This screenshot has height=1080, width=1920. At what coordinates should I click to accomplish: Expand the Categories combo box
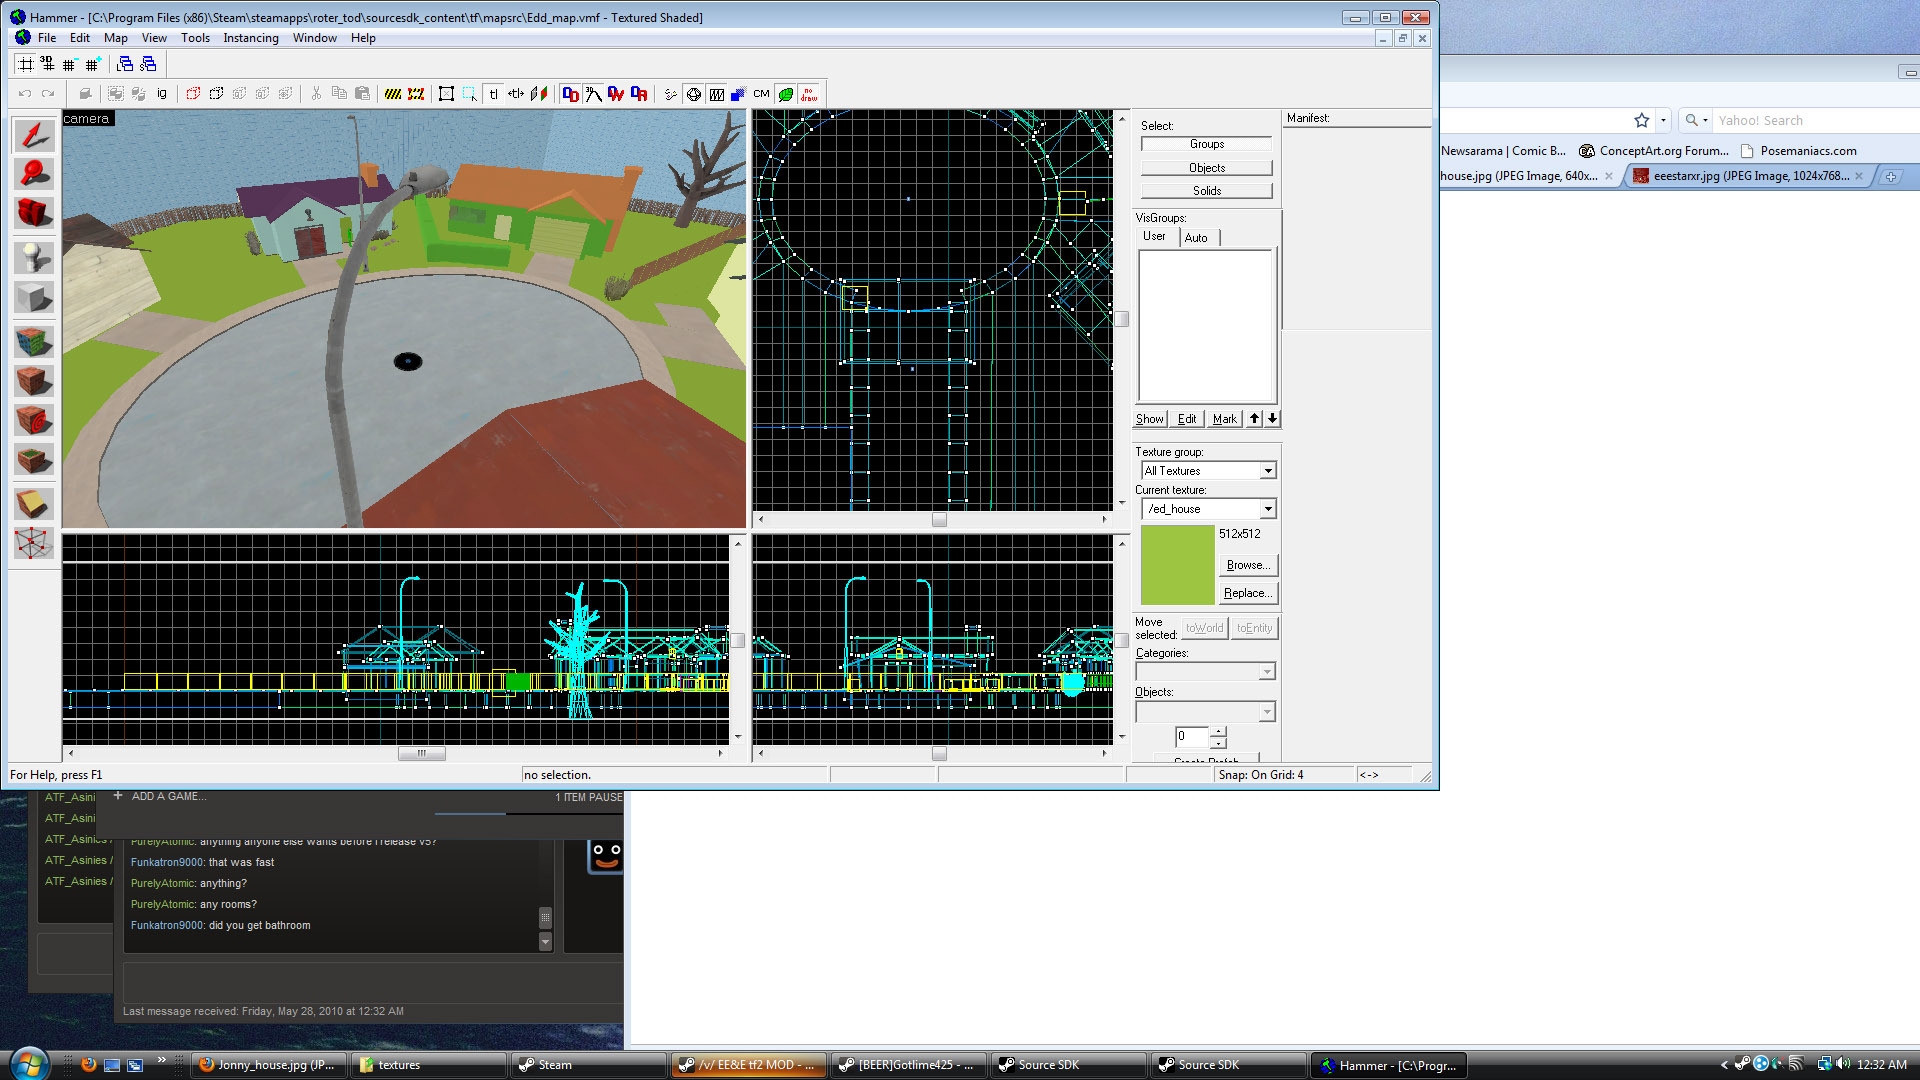point(1266,672)
